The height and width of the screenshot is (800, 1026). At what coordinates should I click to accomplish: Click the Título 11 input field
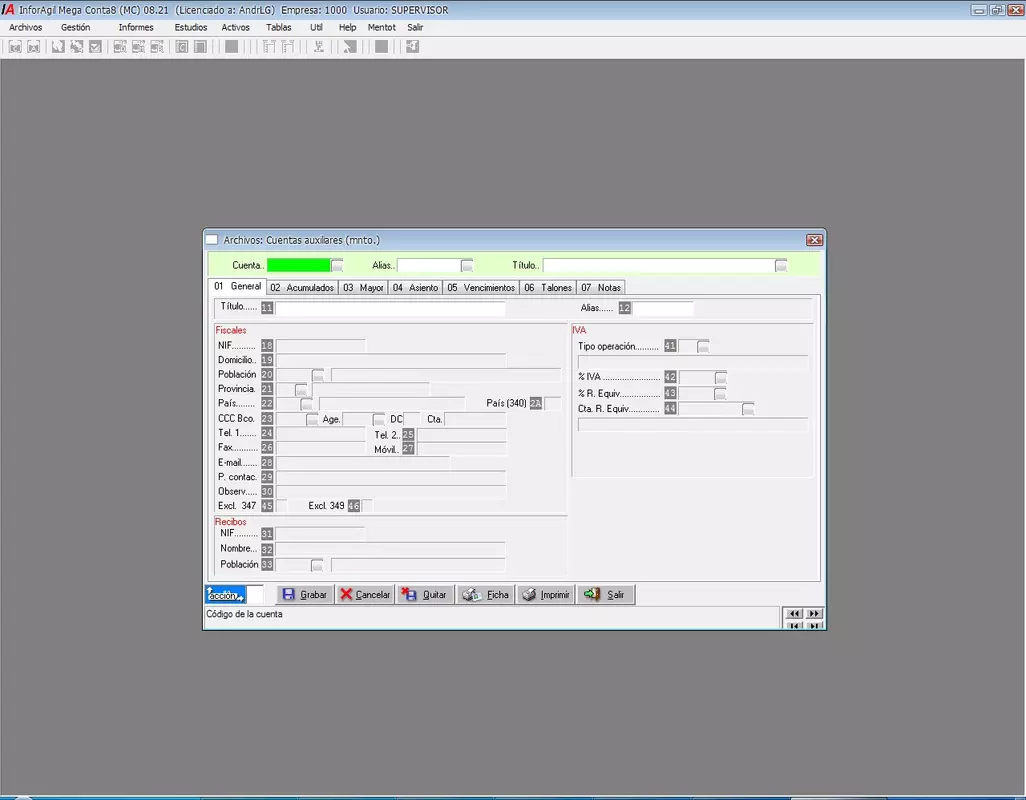pyautogui.click(x=391, y=307)
